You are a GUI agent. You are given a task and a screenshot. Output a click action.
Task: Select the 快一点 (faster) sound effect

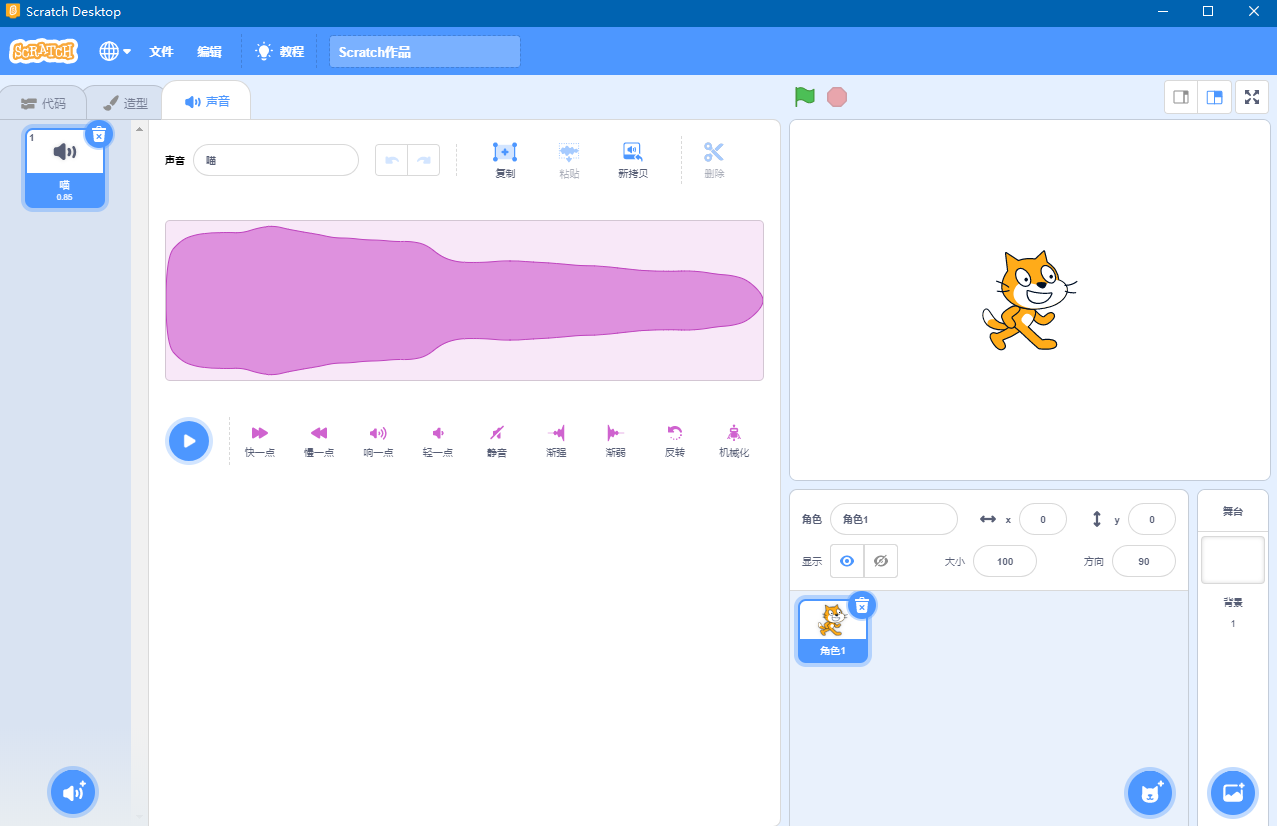click(258, 440)
